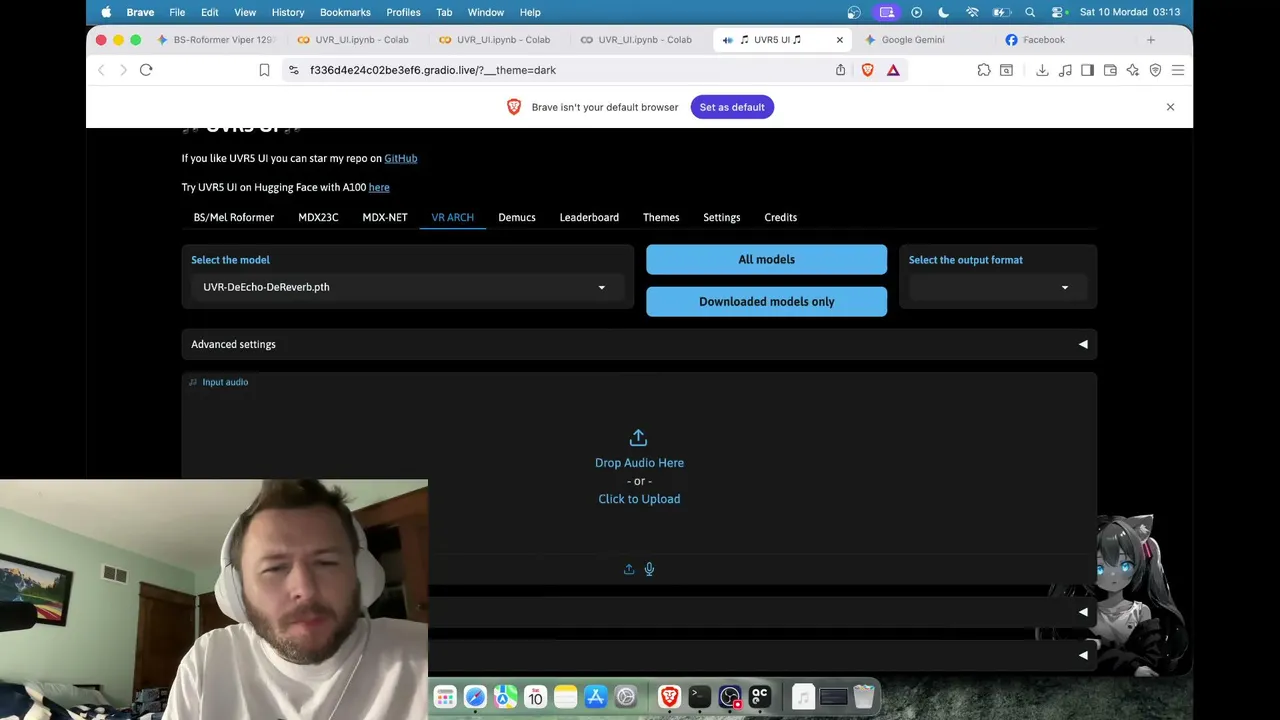
Task: Click the share icon in the address bar
Action: [840, 70]
